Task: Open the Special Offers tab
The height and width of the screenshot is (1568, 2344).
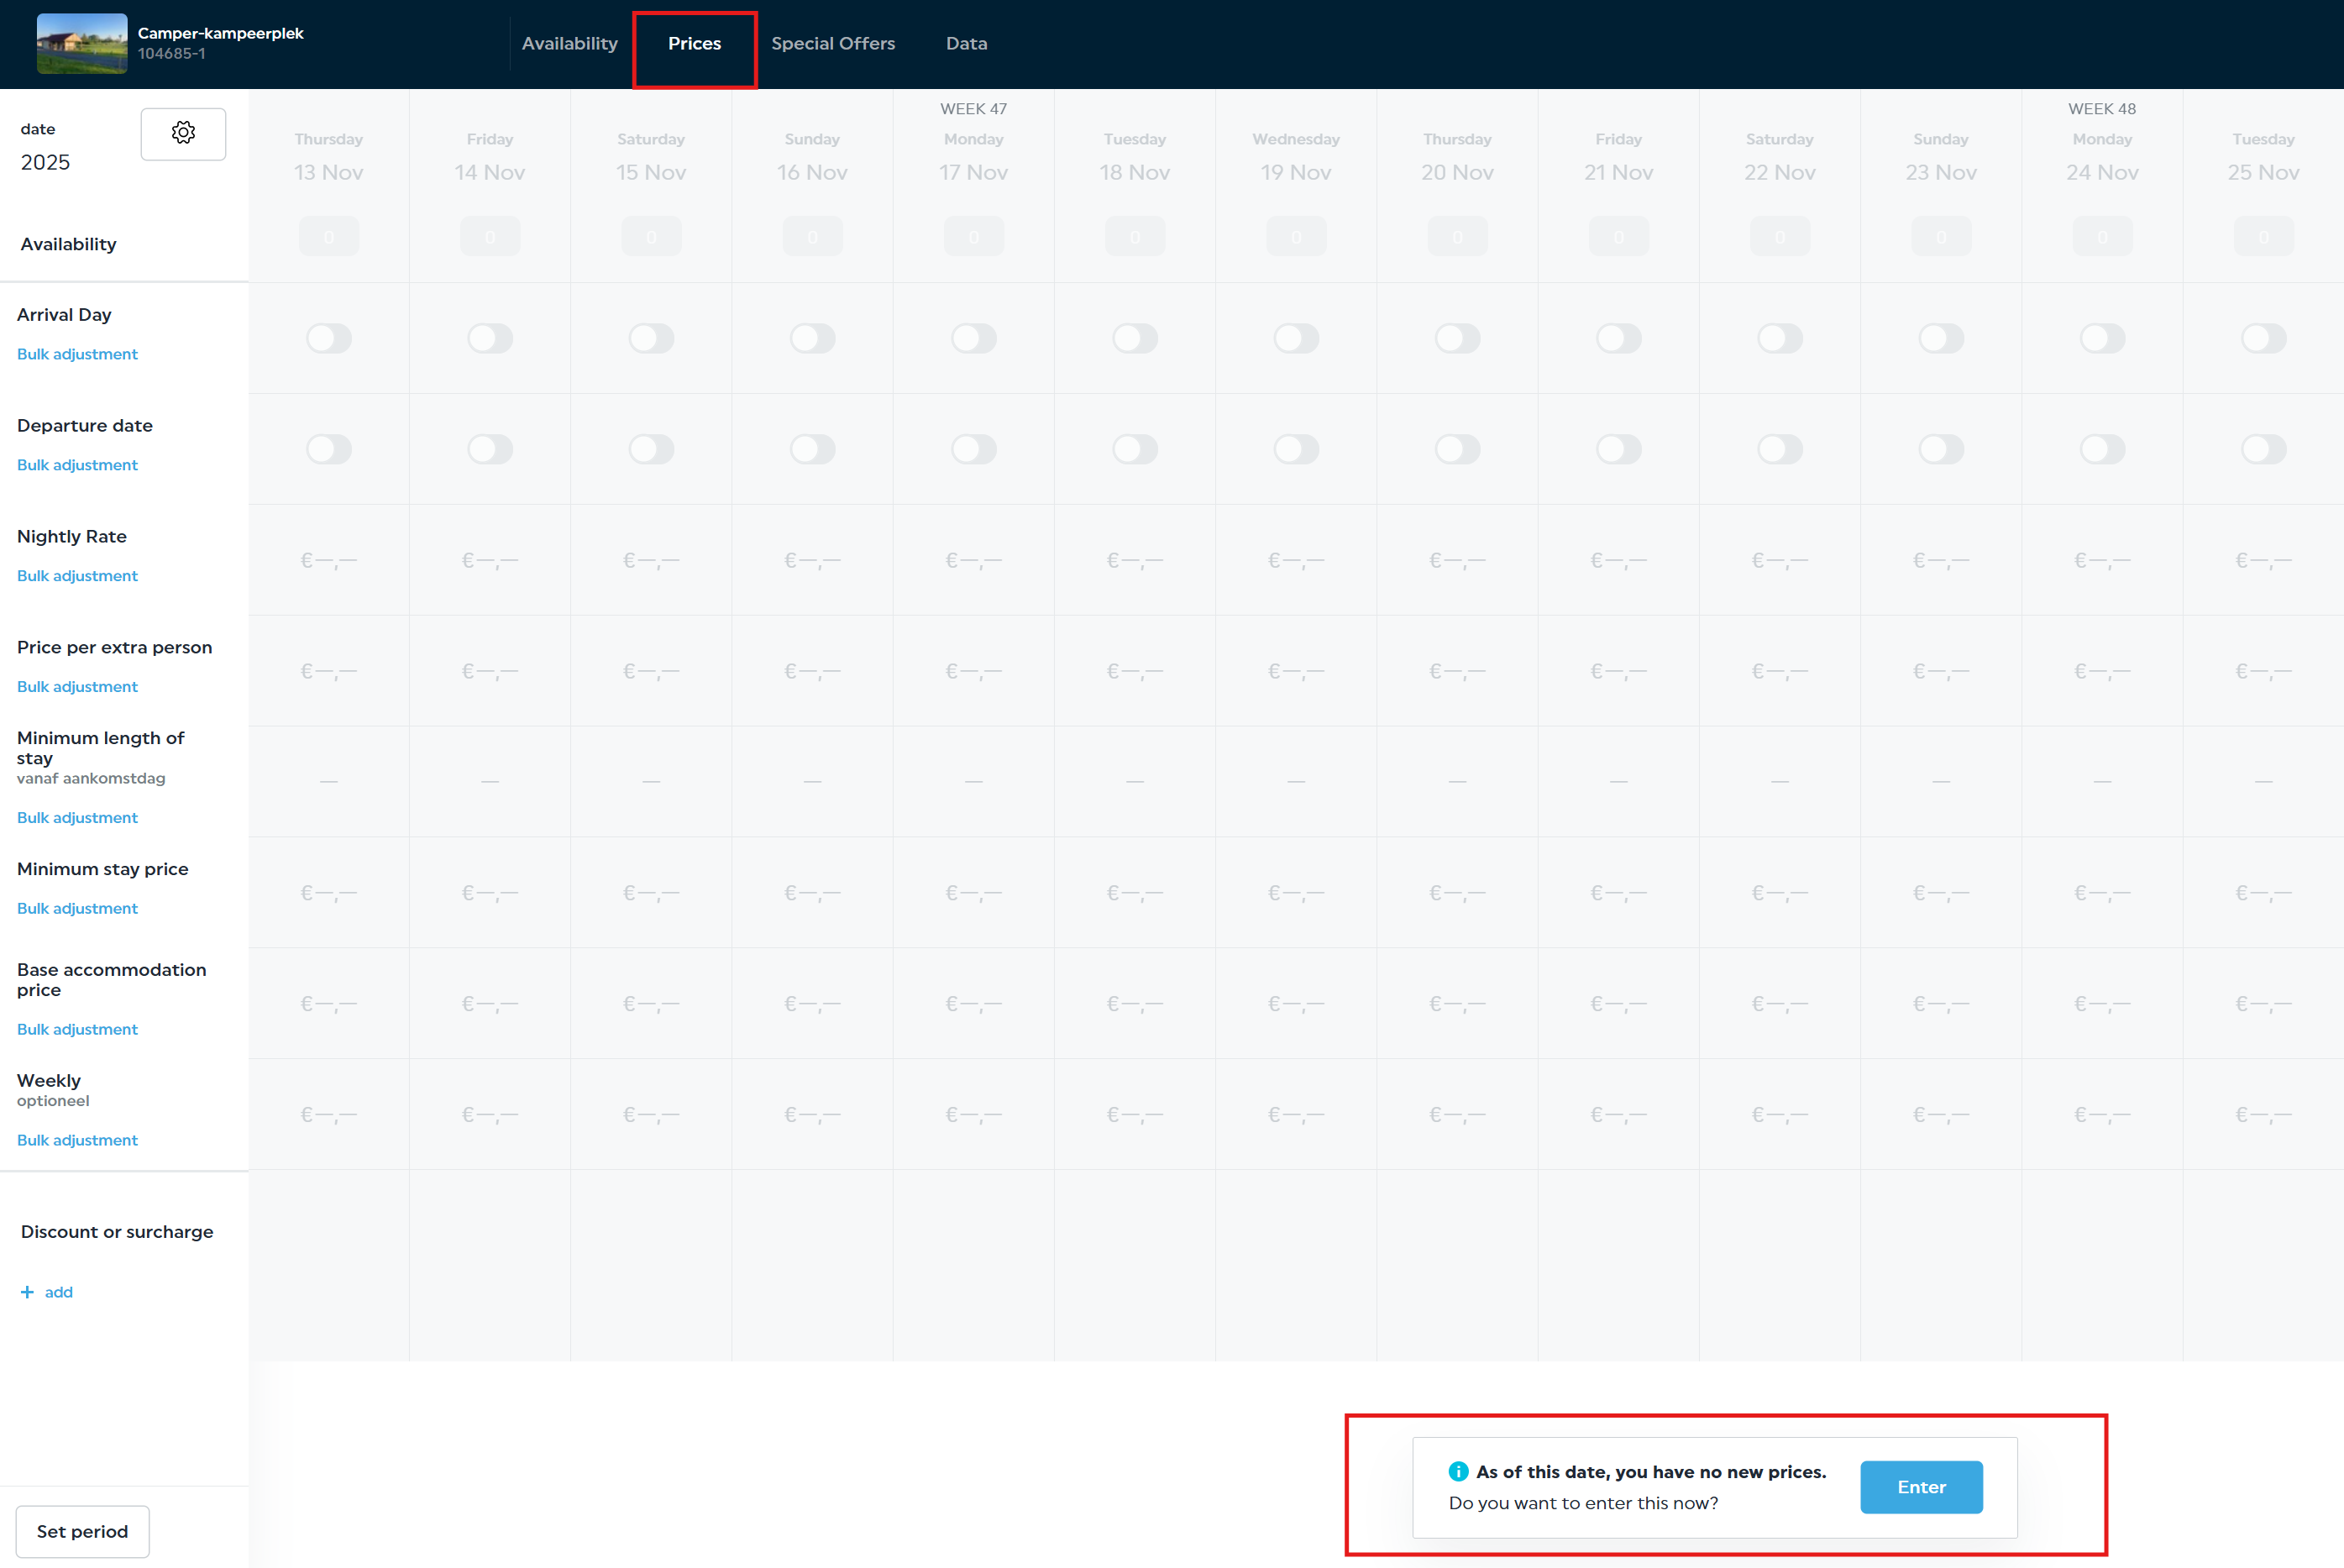Action: tap(832, 44)
